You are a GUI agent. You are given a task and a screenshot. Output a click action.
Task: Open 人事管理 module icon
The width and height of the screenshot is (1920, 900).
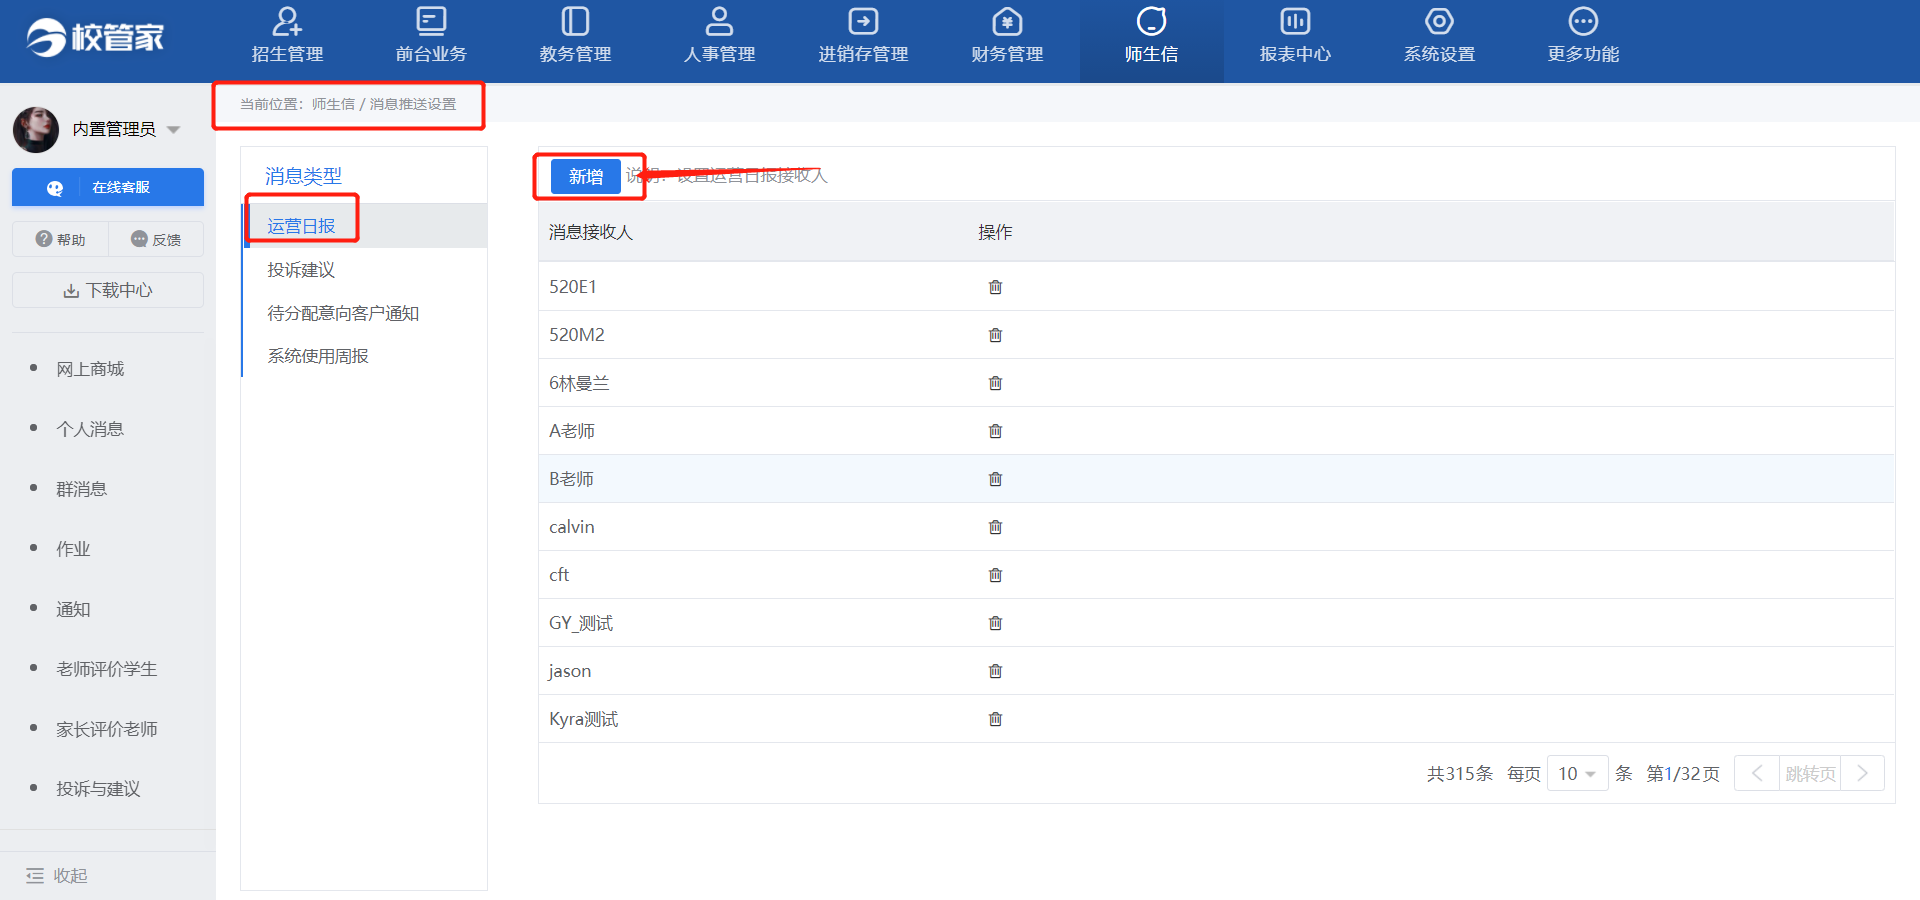[x=719, y=21]
